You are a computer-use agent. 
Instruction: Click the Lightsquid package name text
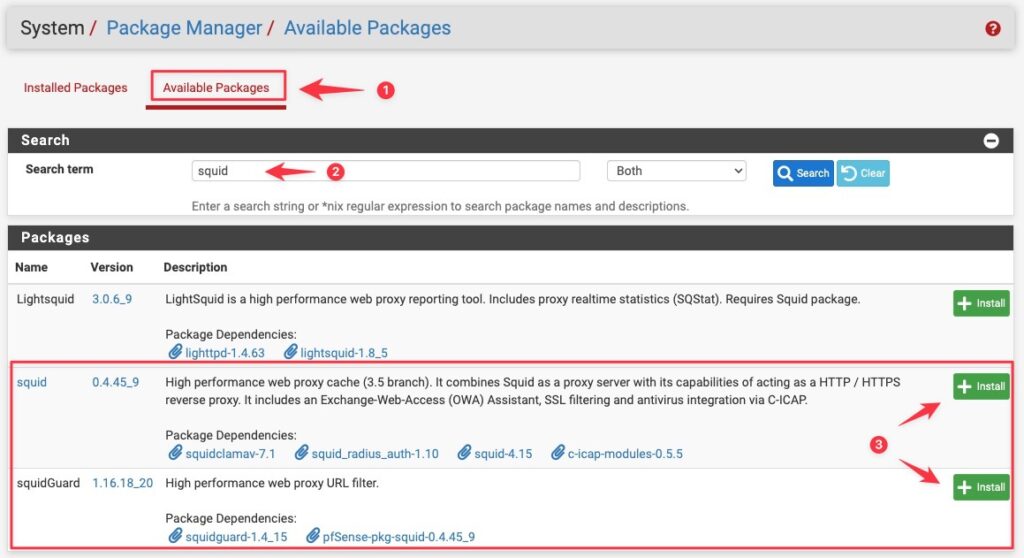point(45,299)
